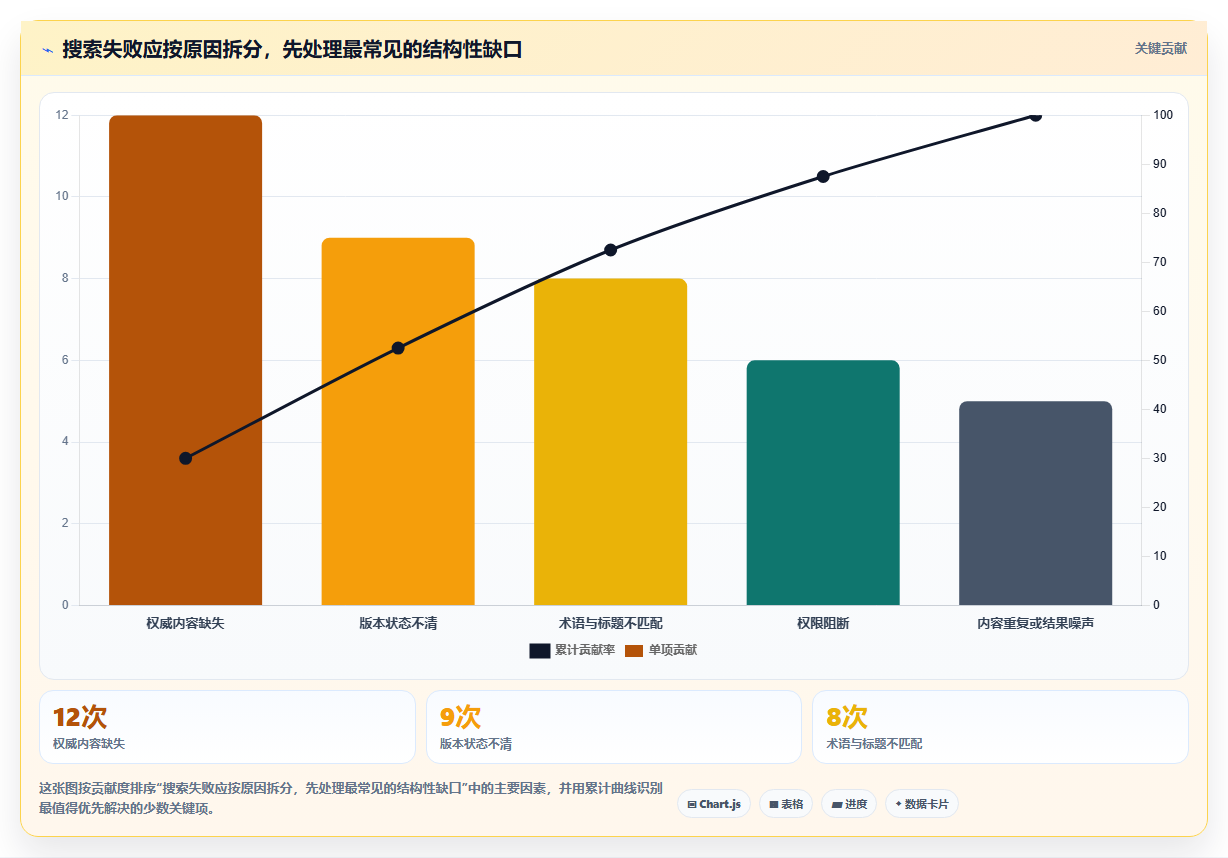This screenshot has width=1228, height=858.
Task: Click the 表格 tag chip
Action: point(786,804)
